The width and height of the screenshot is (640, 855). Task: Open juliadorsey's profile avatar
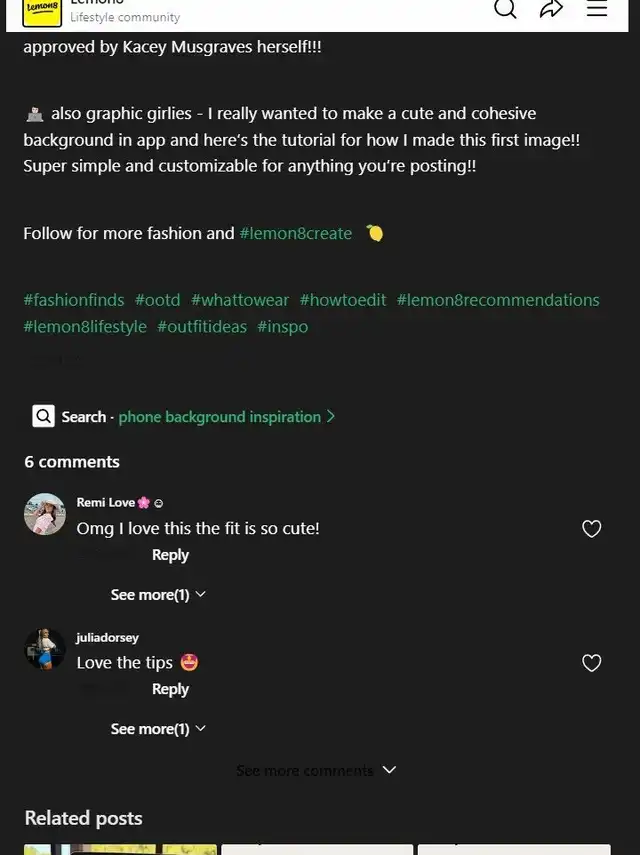(x=45, y=649)
